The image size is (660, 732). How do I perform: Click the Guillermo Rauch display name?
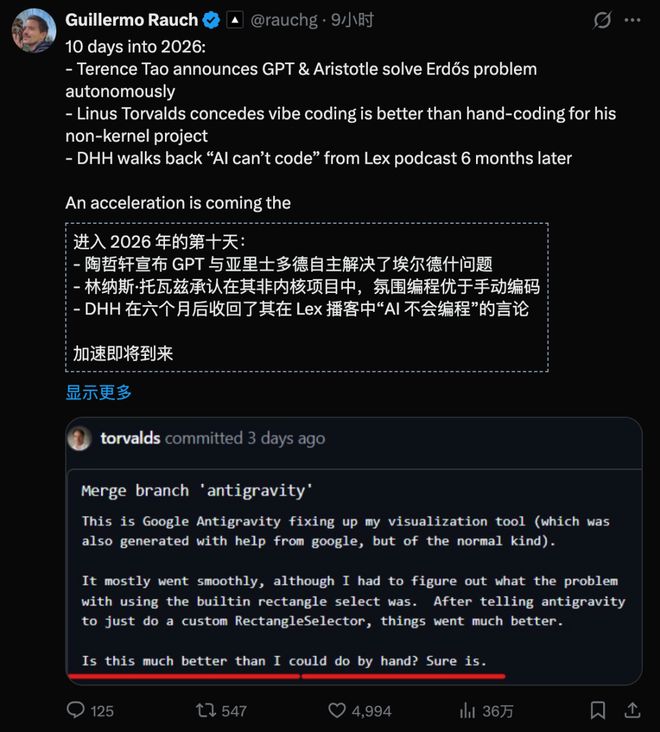pyautogui.click(x=129, y=19)
